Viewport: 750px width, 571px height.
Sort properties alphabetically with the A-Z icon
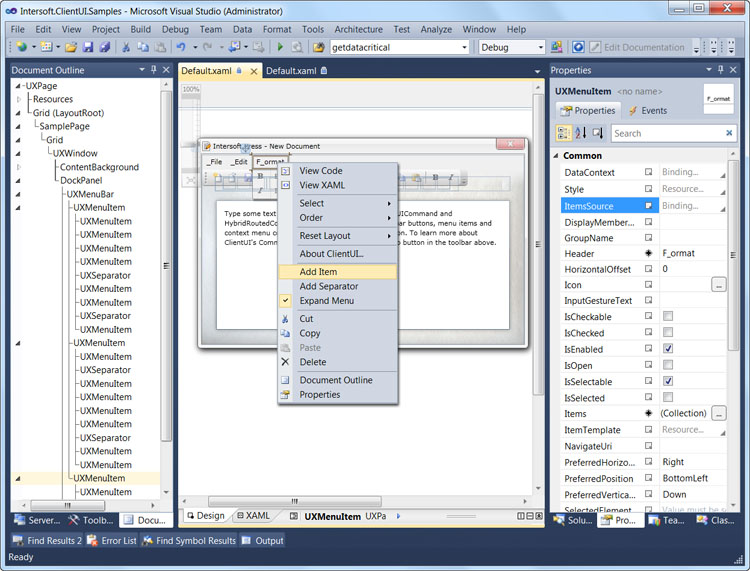[x=581, y=133]
